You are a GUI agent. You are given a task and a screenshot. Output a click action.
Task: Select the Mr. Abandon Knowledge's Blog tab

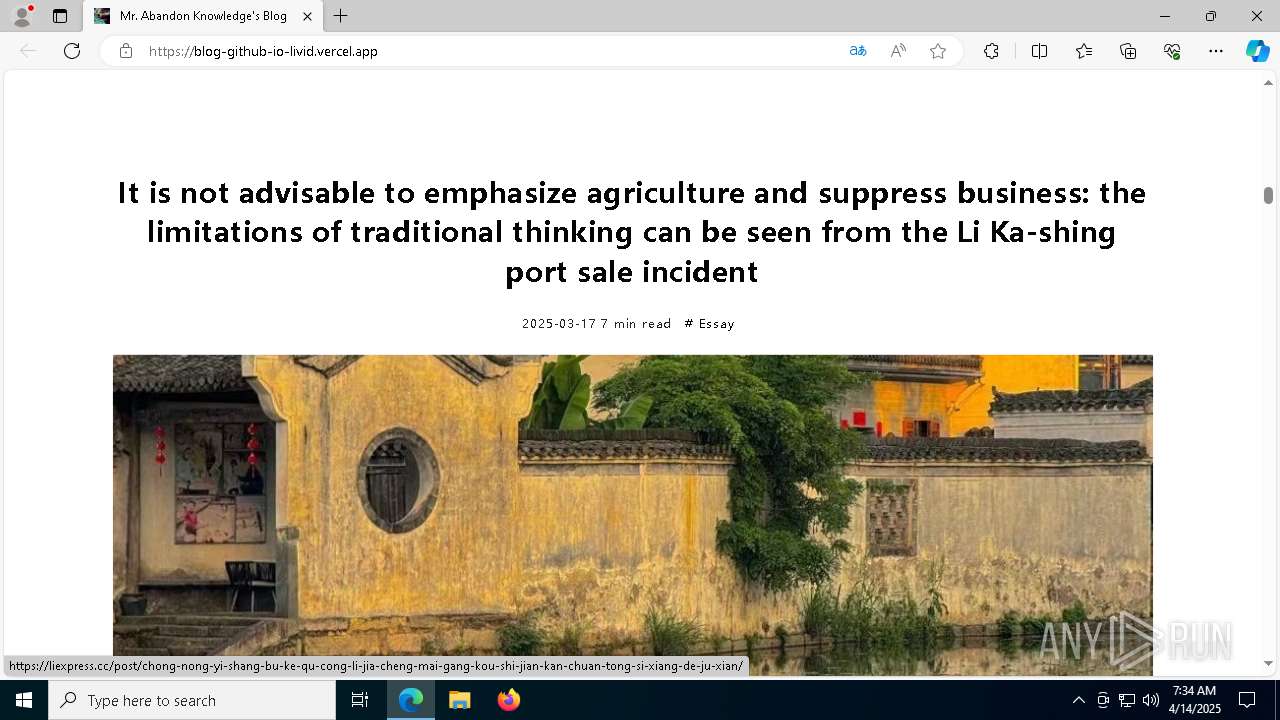(202, 16)
